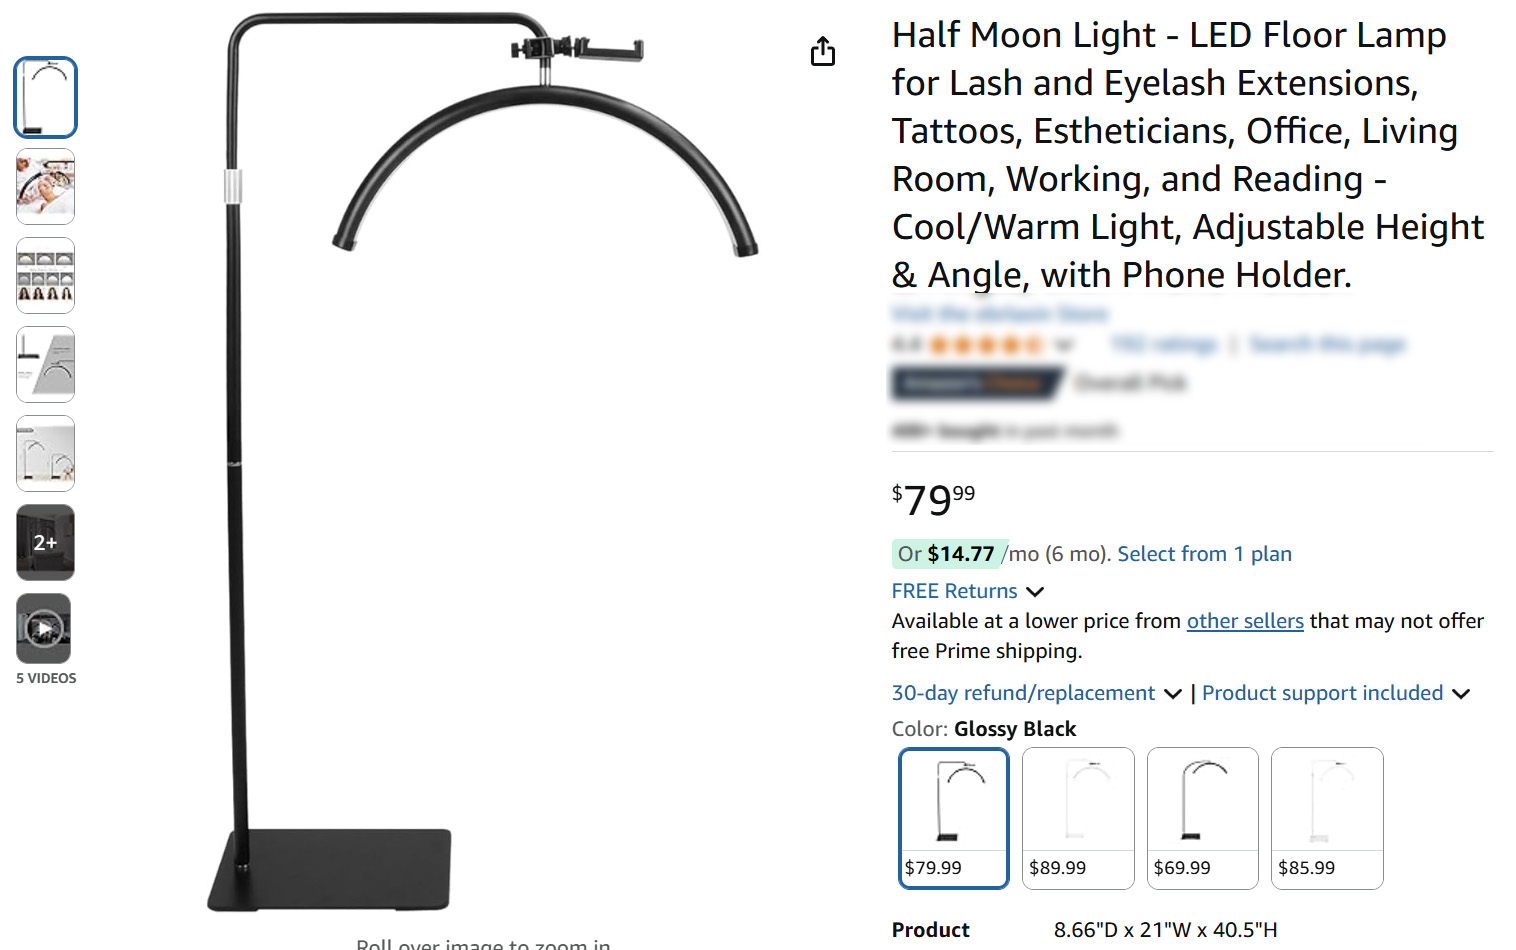Play the product videos thumbnail

pos(44,629)
